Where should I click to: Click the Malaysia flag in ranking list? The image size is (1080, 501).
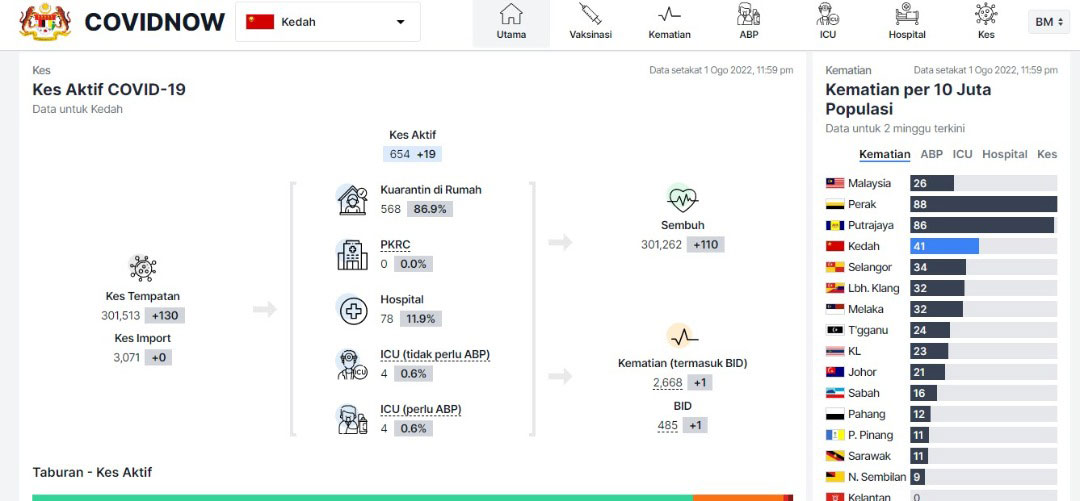click(835, 183)
